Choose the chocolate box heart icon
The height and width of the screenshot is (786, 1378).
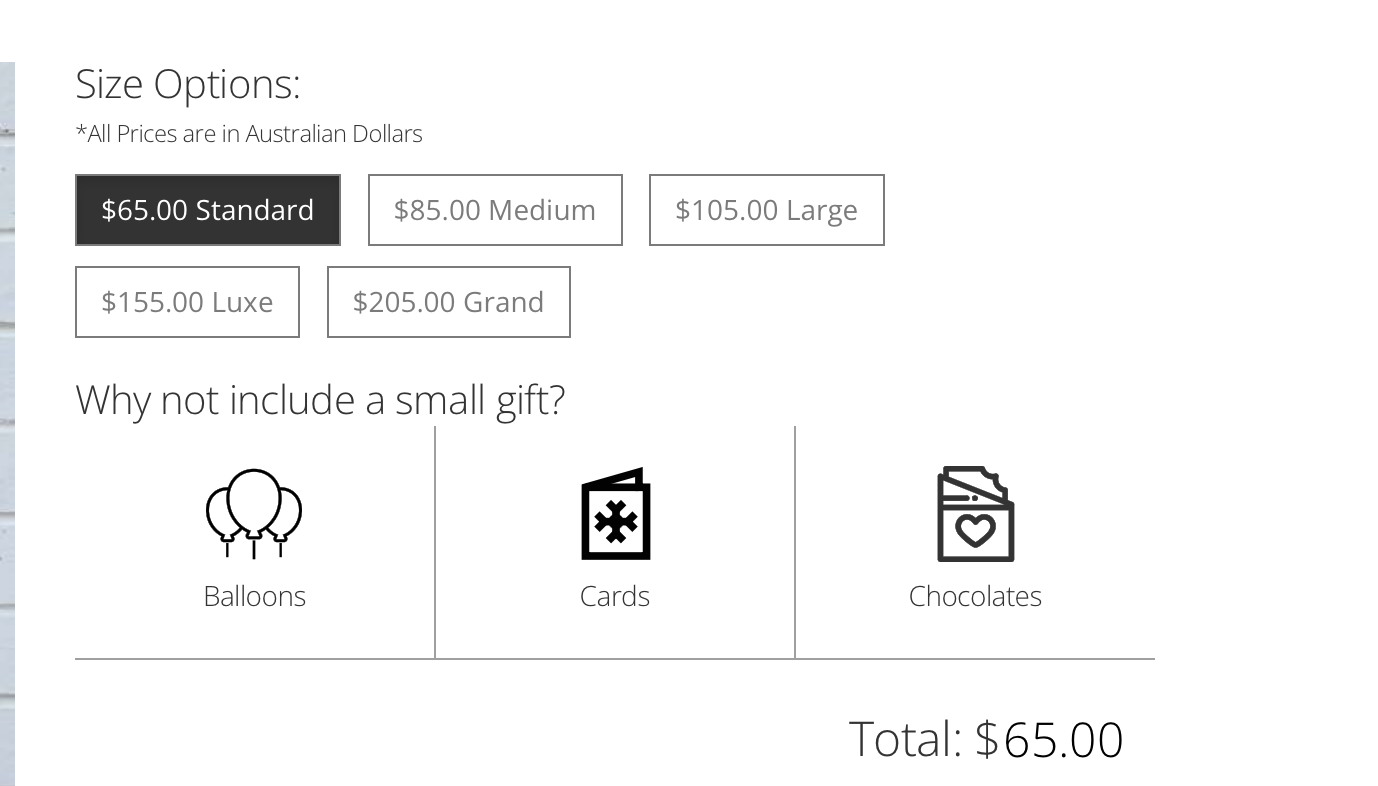point(975,514)
